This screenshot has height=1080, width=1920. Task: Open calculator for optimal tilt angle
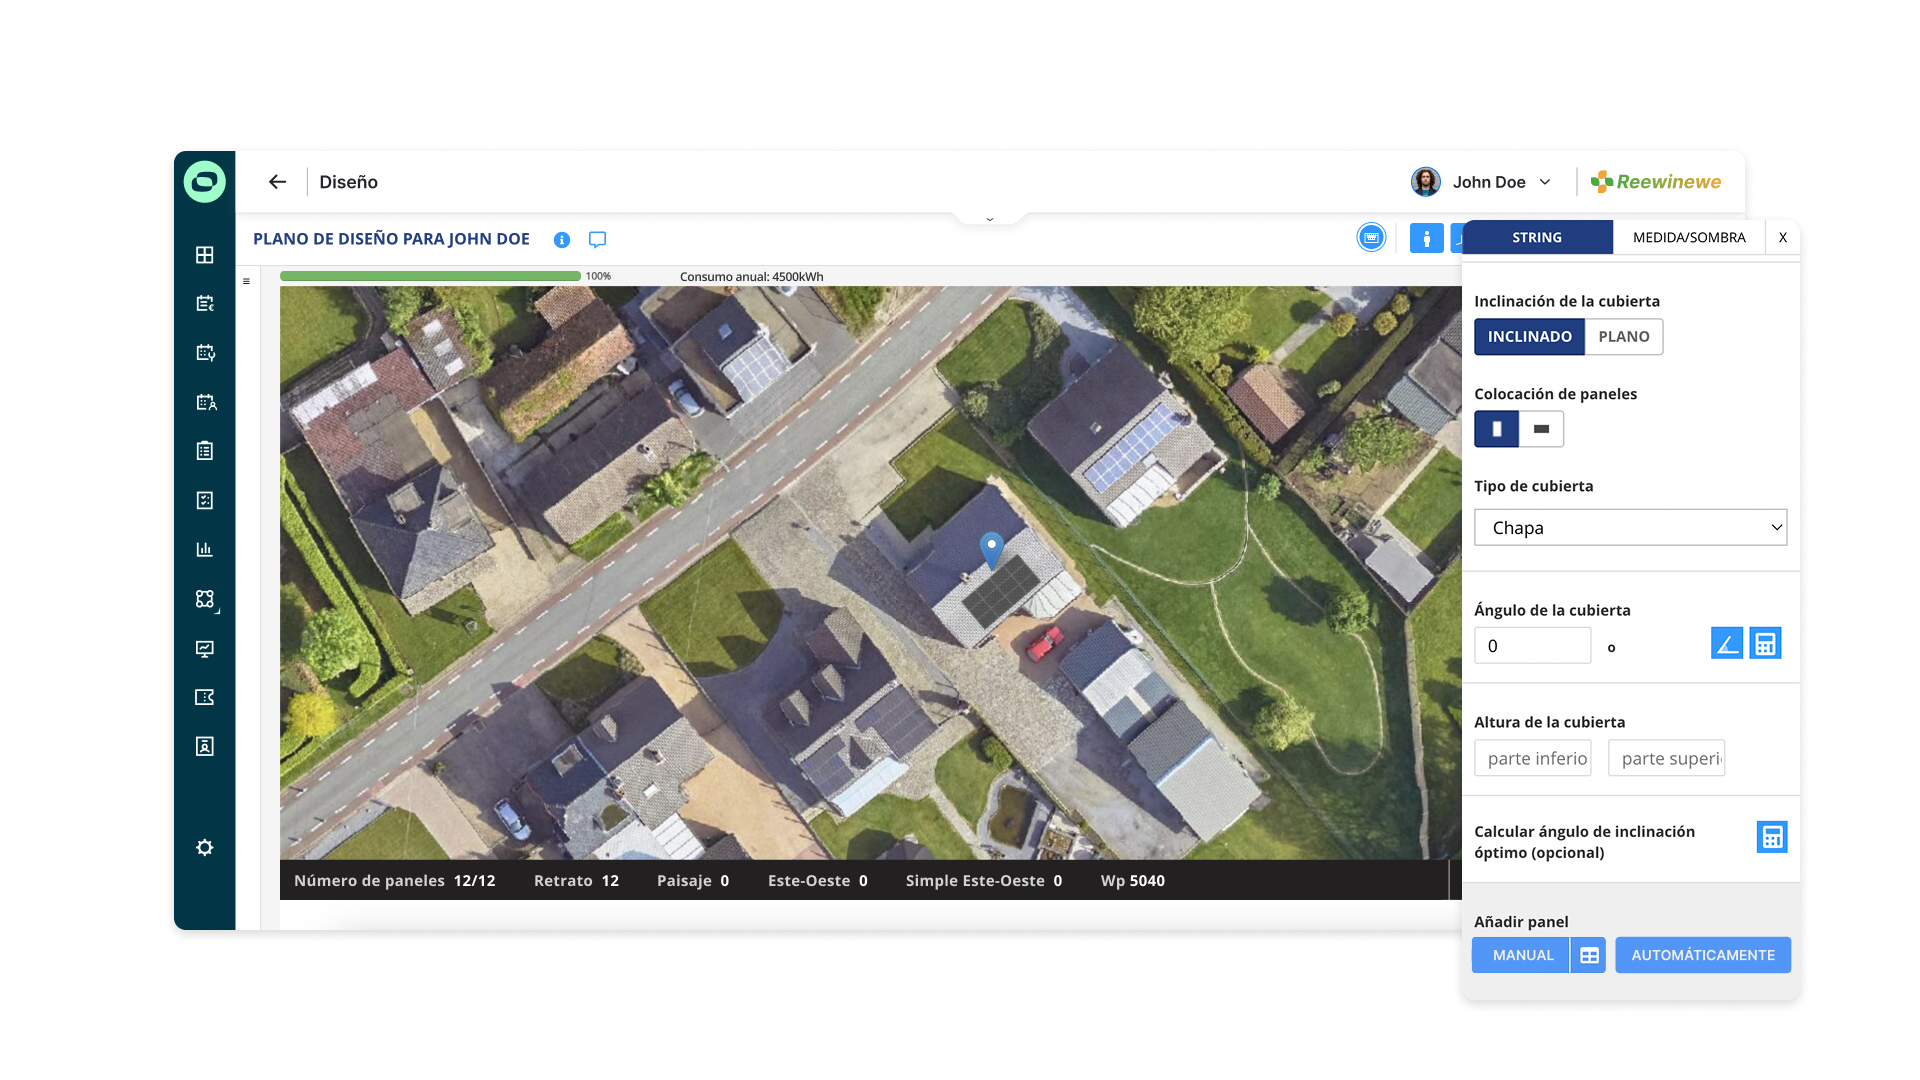pos(1771,837)
